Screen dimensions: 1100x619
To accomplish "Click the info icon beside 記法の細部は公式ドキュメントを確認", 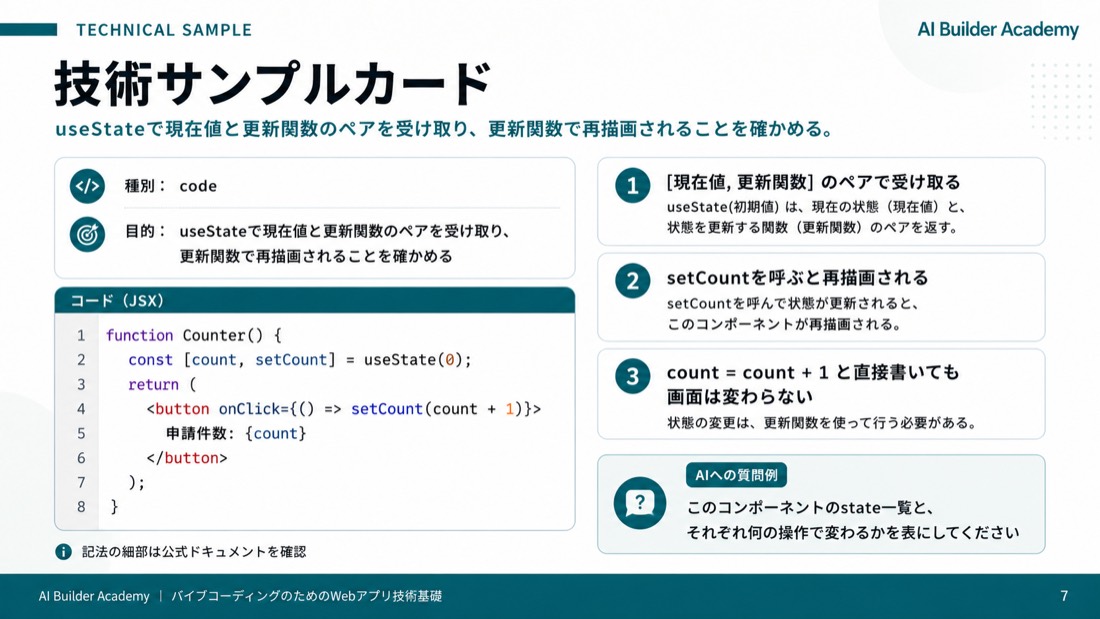I will tap(63, 552).
